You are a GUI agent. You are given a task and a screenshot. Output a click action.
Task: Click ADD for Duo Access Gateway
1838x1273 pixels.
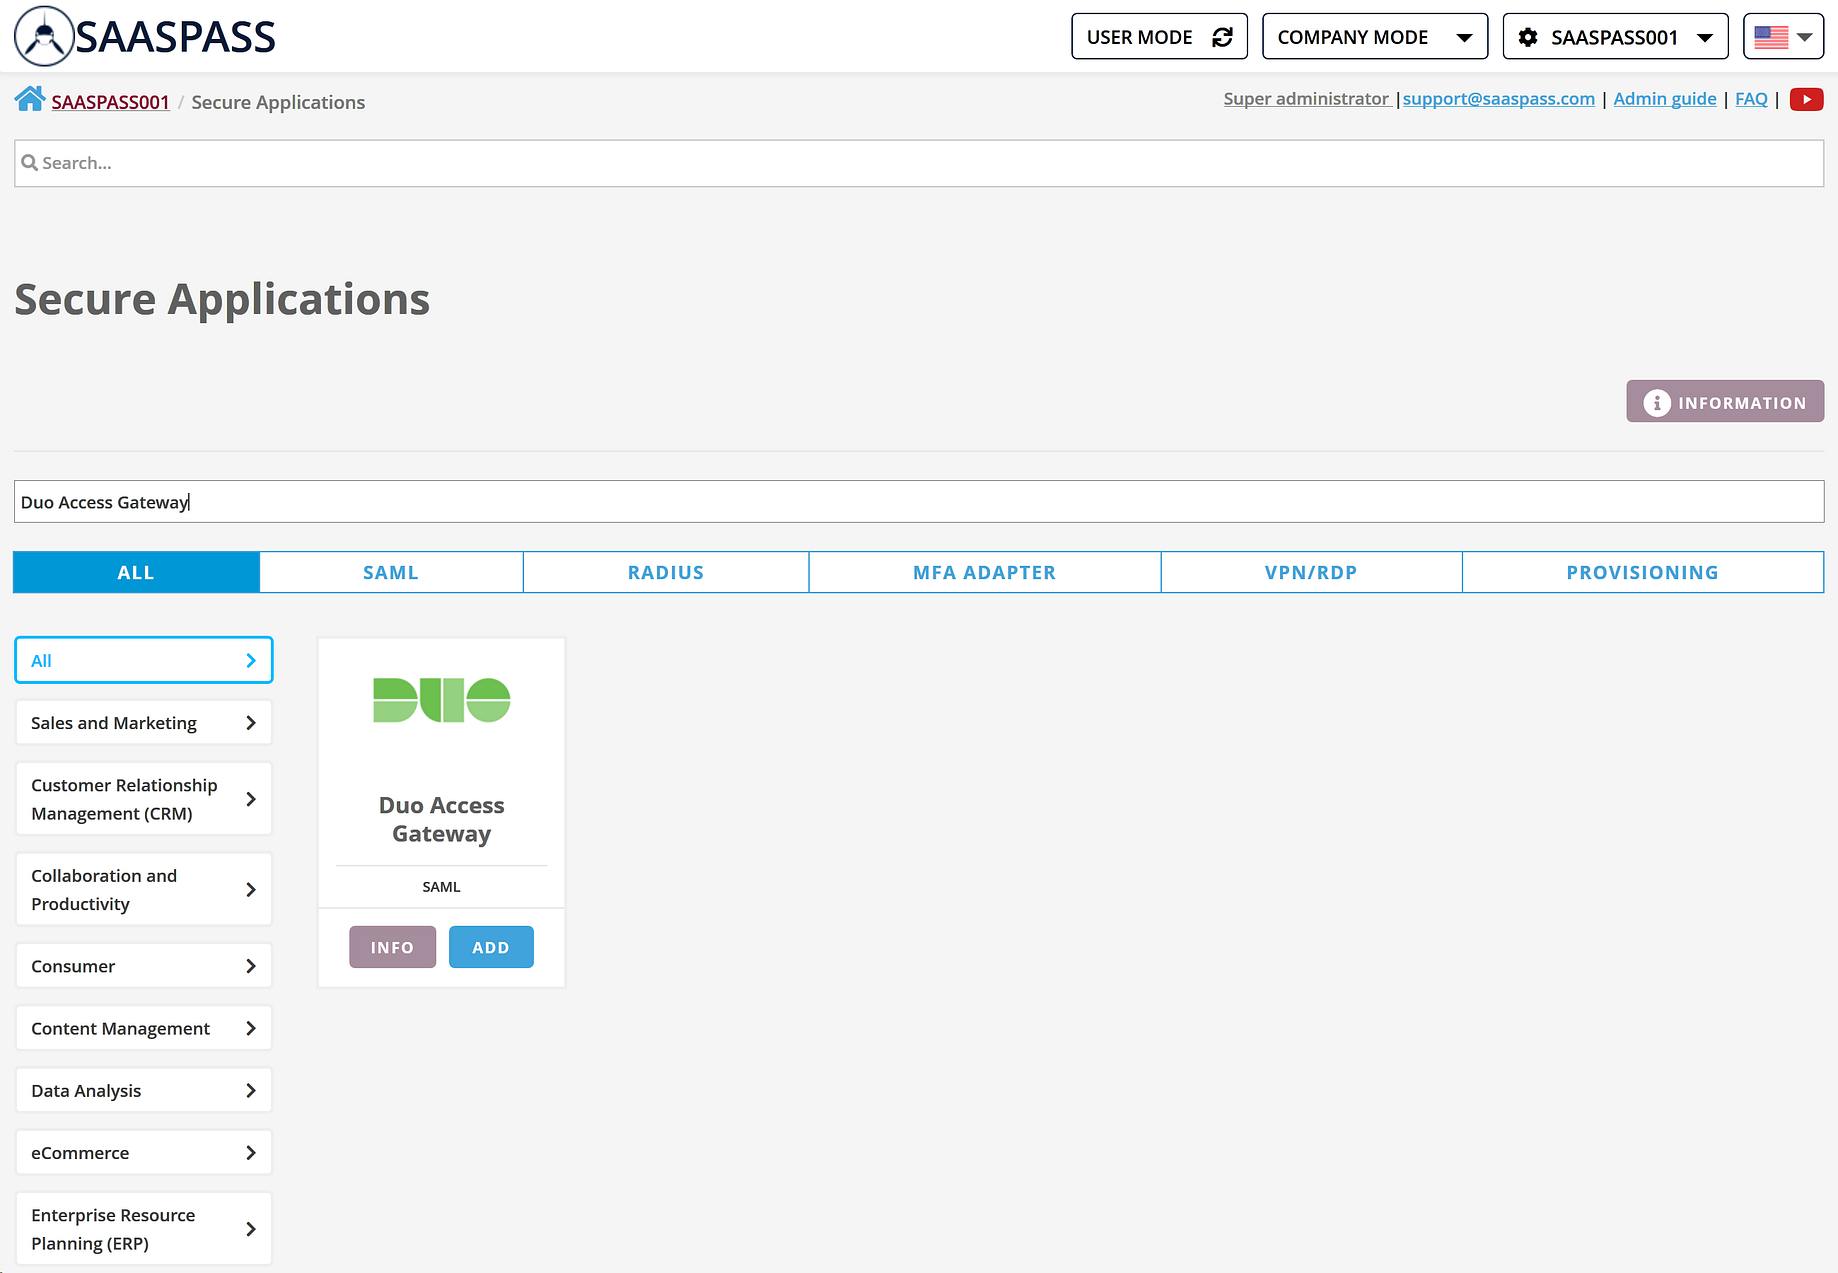point(491,947)
